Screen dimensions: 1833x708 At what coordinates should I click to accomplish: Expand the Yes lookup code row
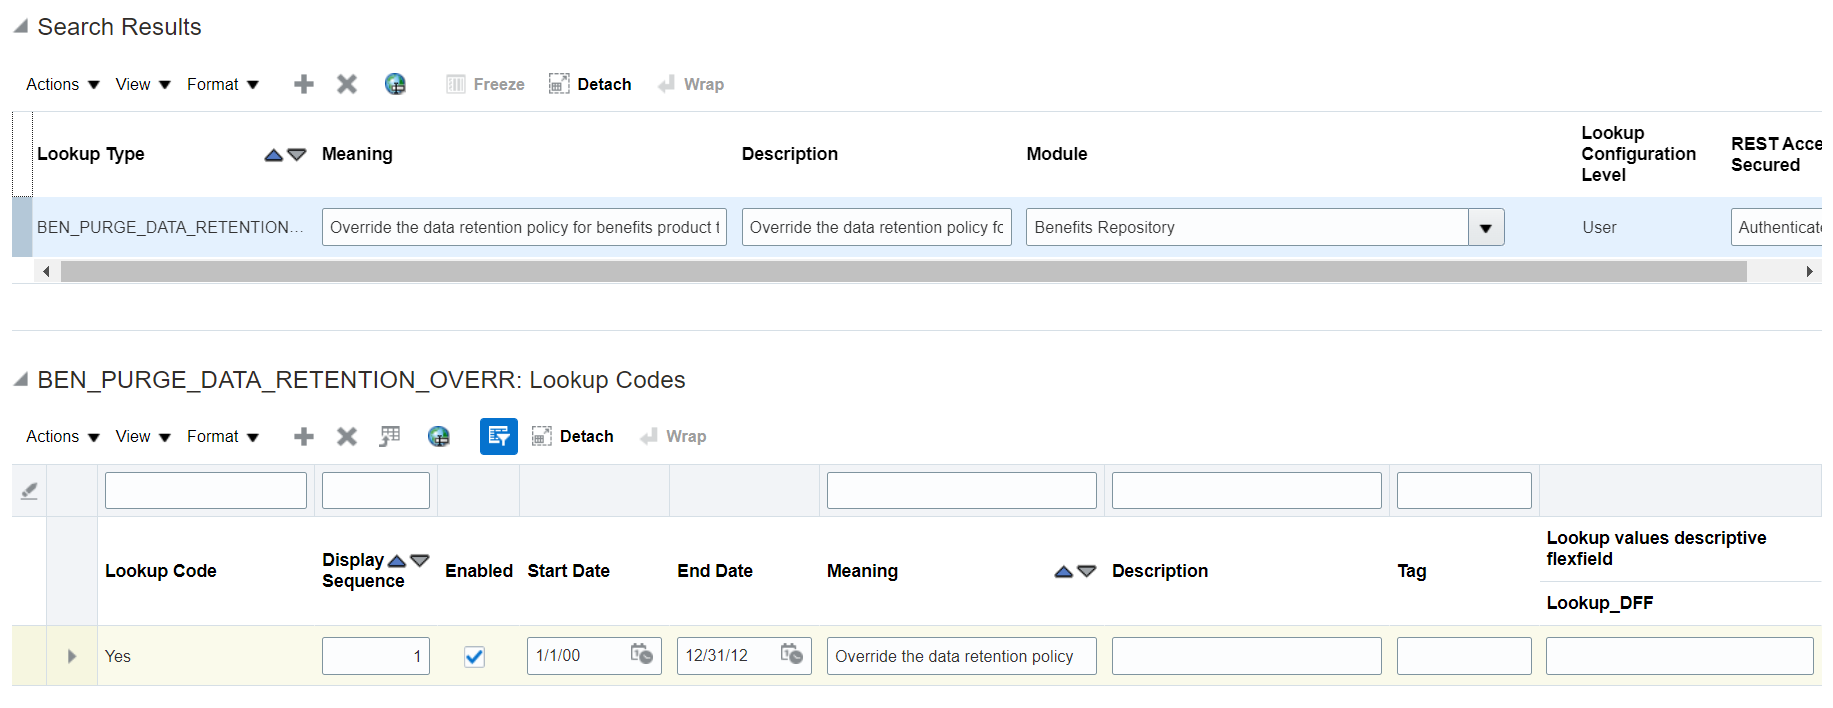[x=72, y=657]
